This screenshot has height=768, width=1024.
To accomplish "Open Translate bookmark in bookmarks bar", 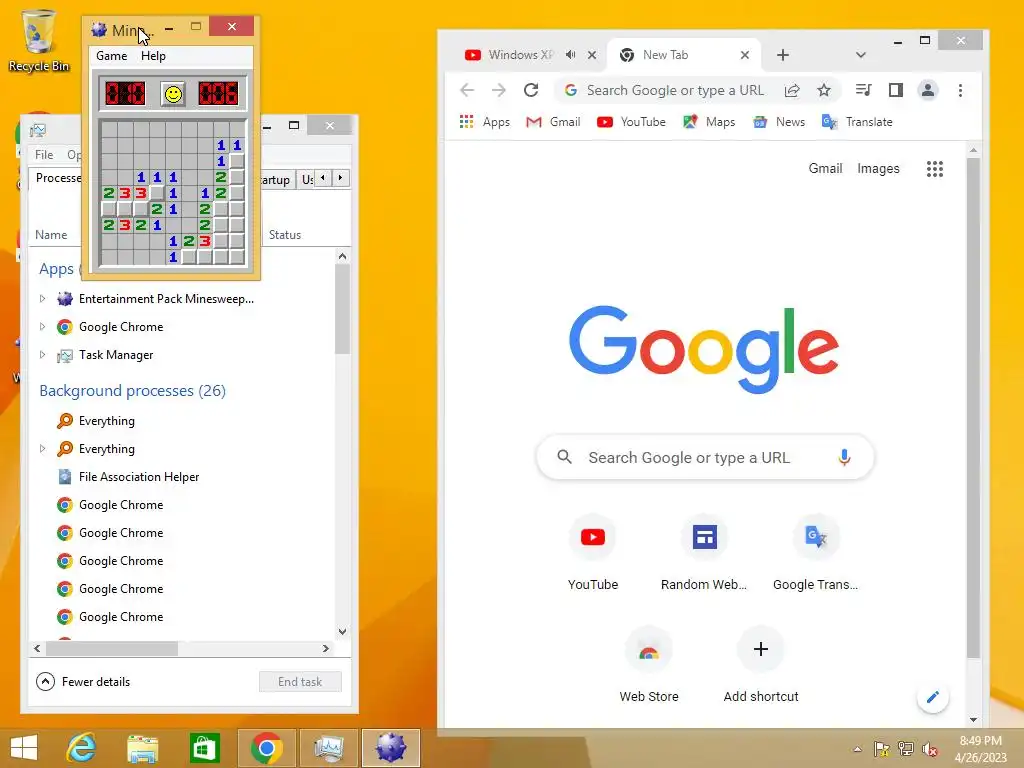I will (x=857, y=121).
